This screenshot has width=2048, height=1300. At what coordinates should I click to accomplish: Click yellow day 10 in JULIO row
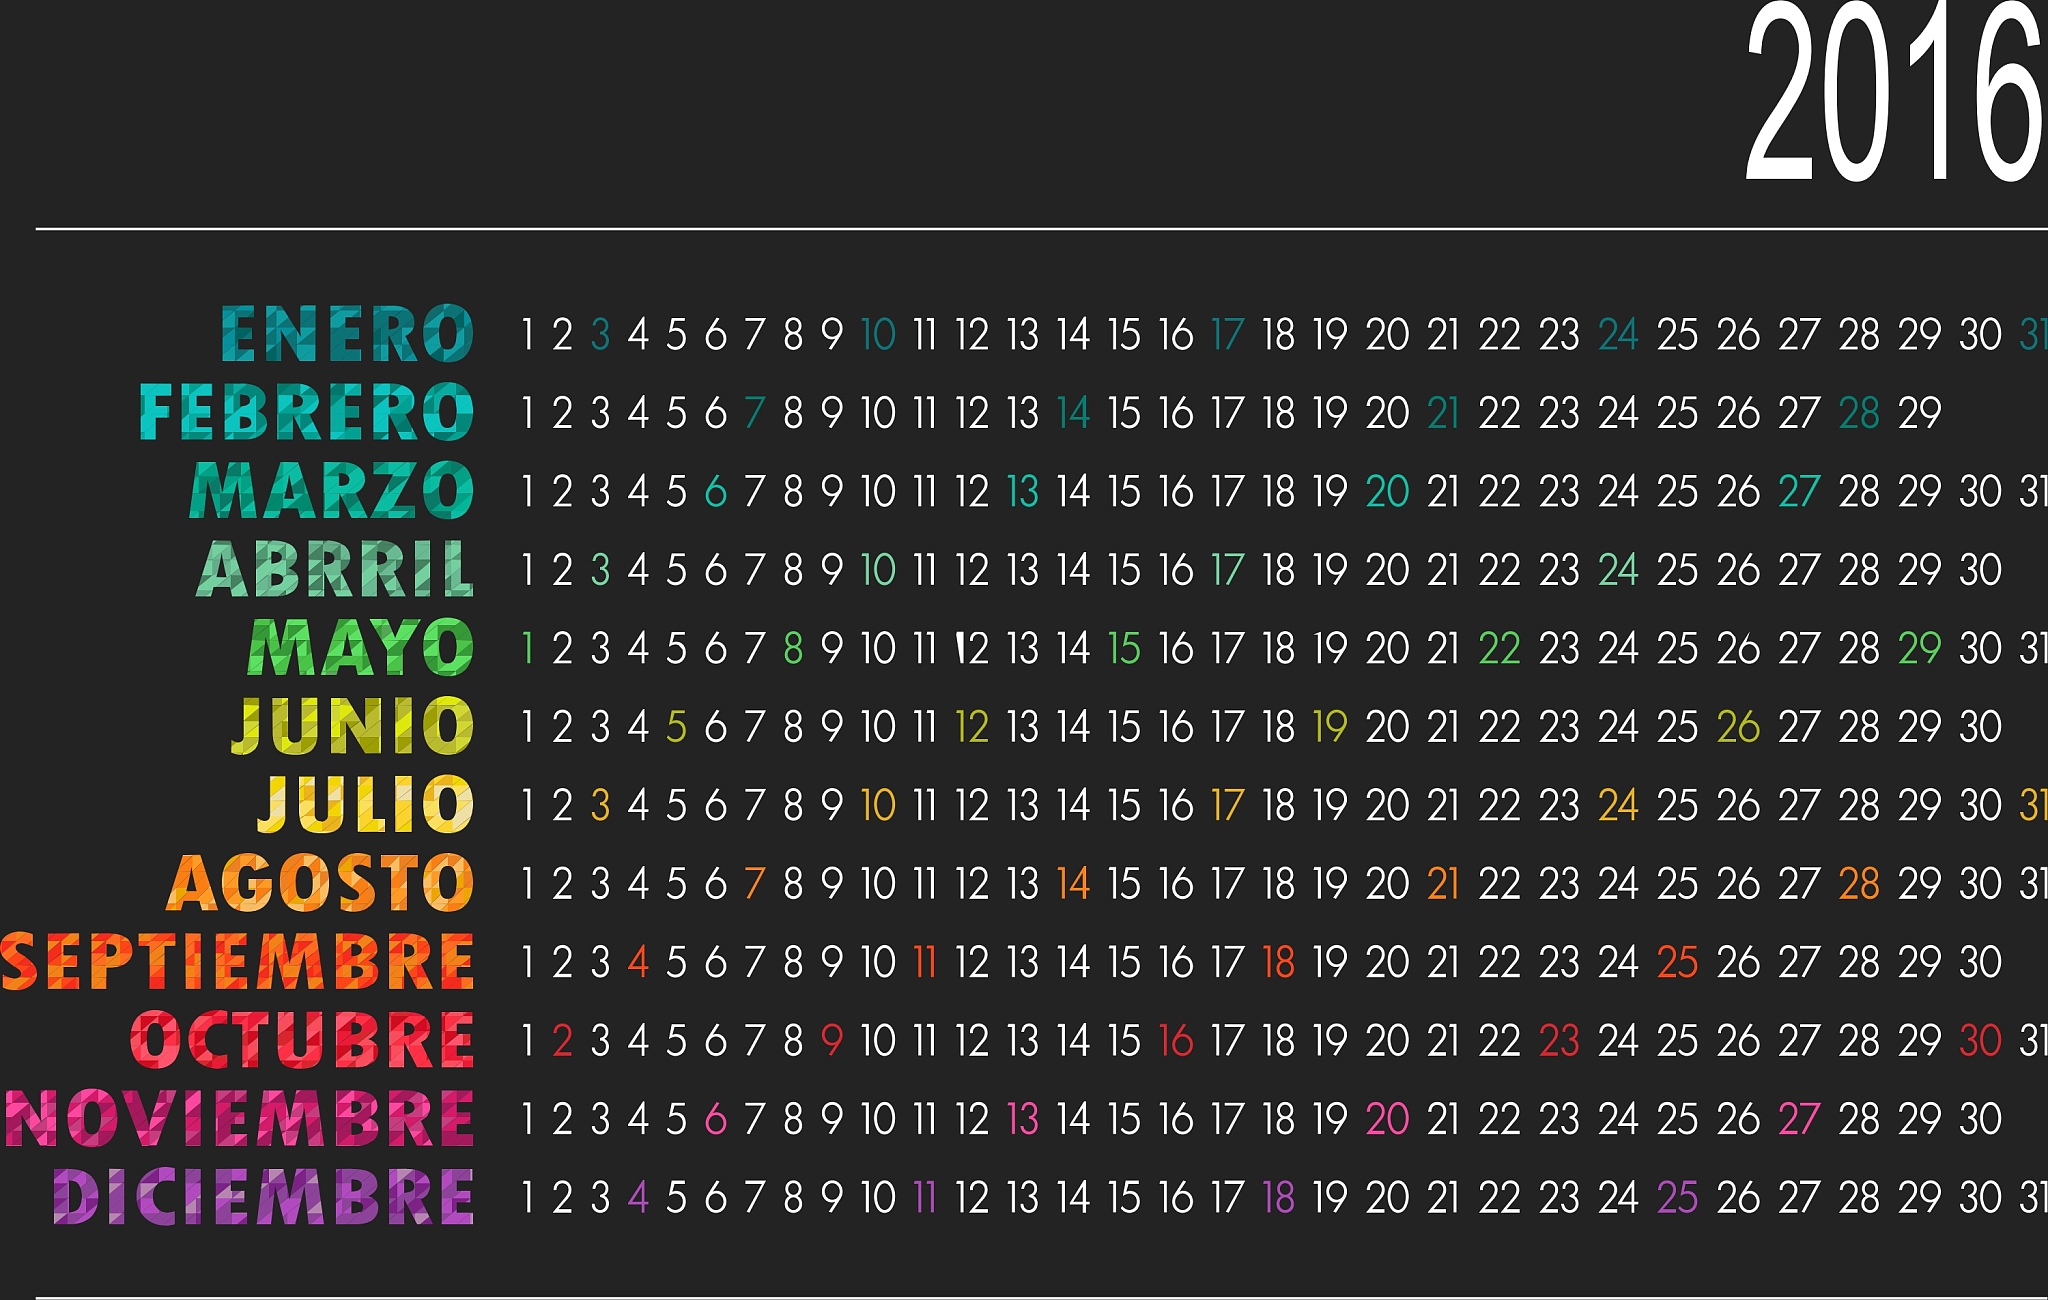pos(878,806)
